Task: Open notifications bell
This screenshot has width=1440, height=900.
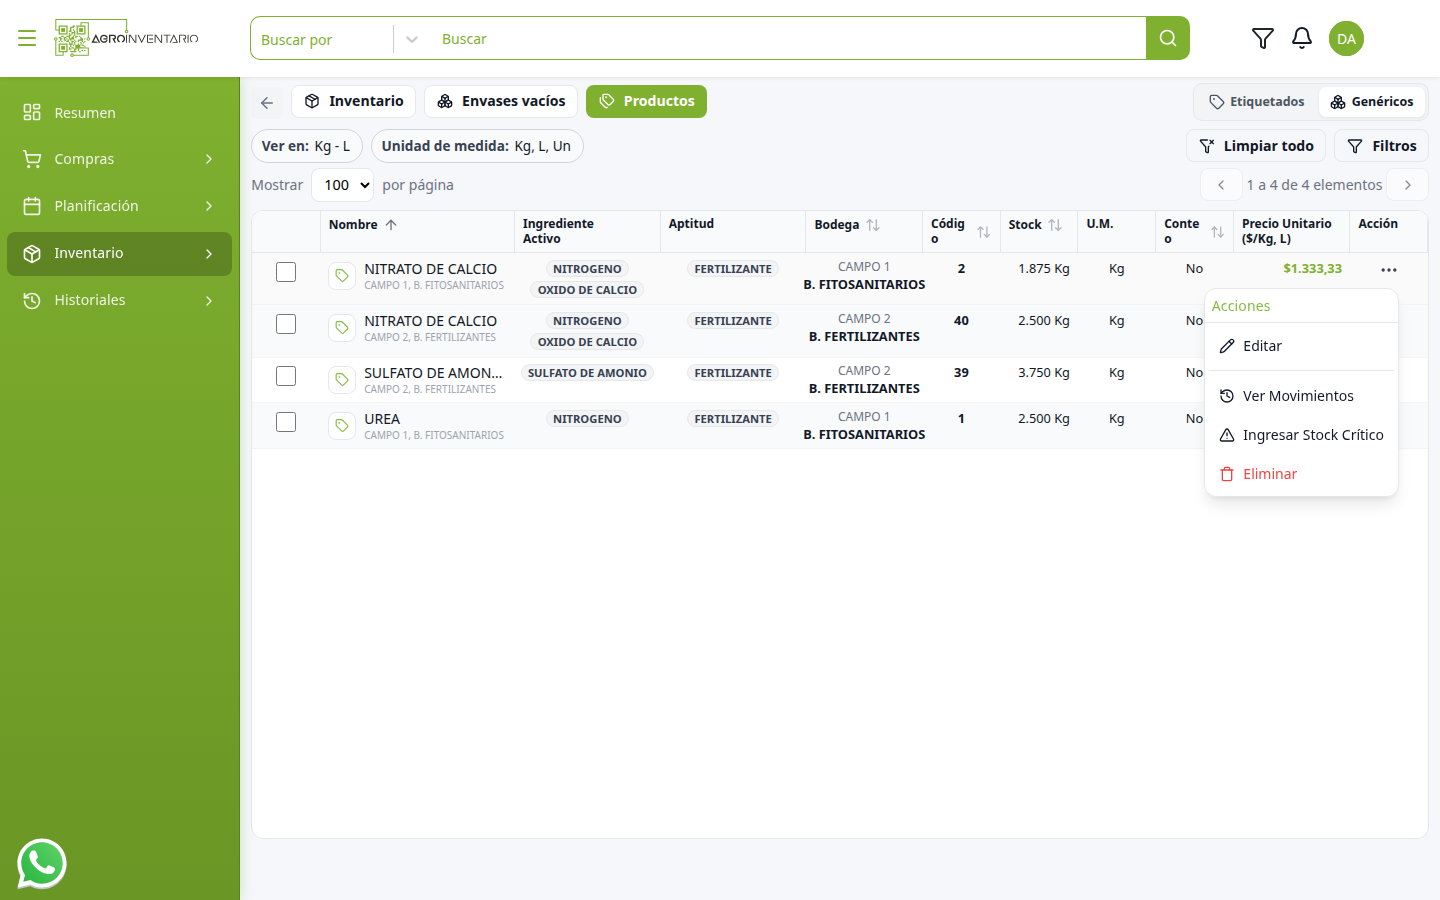Action: (x=1301, y=38)
